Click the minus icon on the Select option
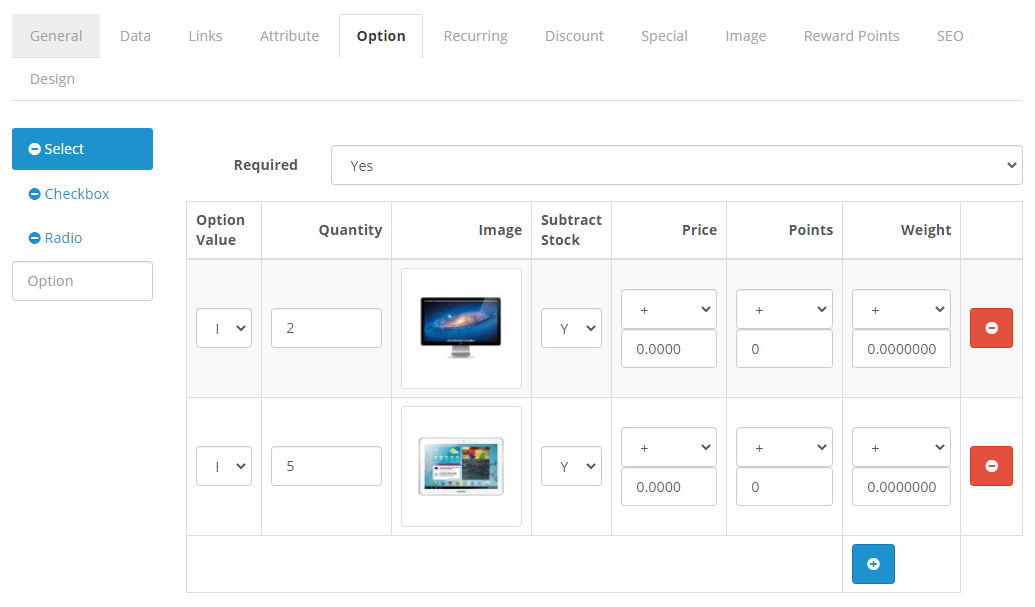The width and height of the screenshot is (1035, 607). pyautogui.click(x=34, y=149)
